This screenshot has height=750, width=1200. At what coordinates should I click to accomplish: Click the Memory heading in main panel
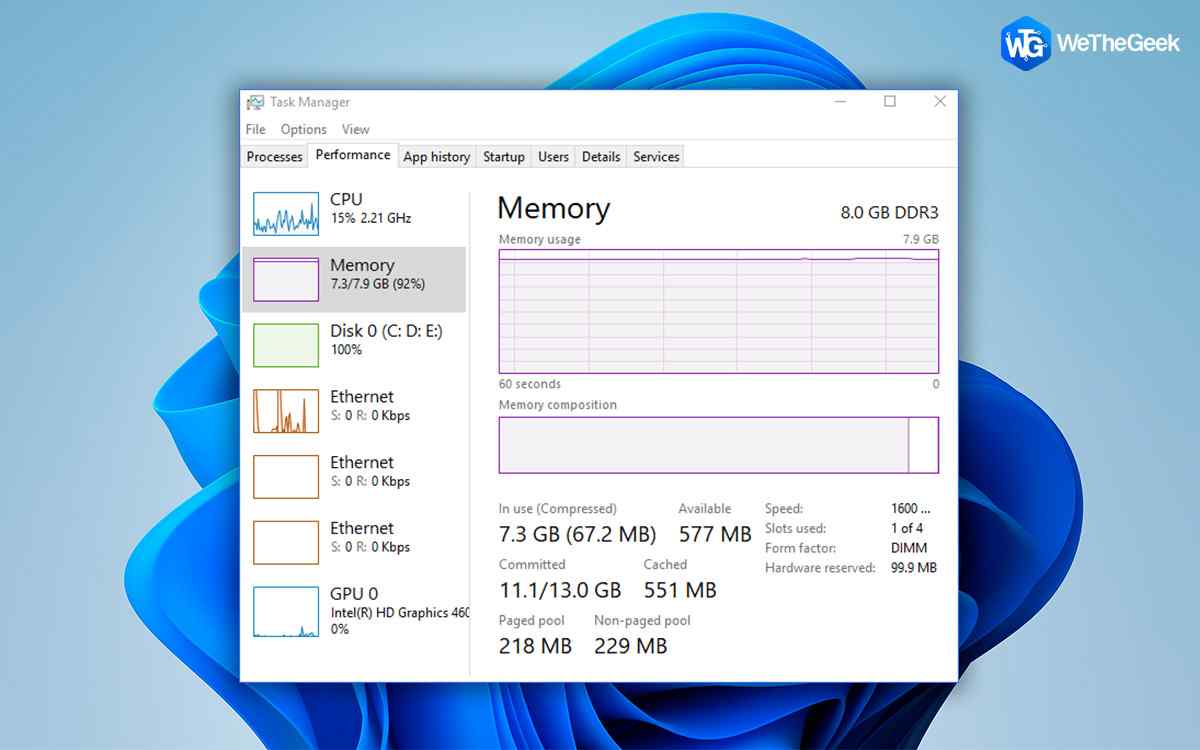coord(553,208)
